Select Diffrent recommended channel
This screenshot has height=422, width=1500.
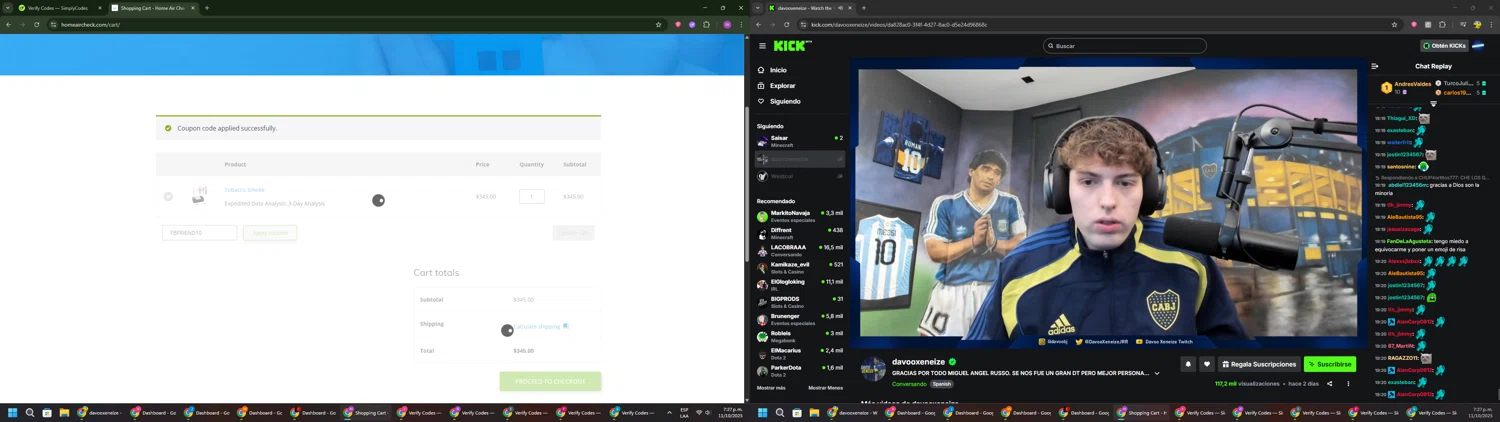tap(800, 233)
